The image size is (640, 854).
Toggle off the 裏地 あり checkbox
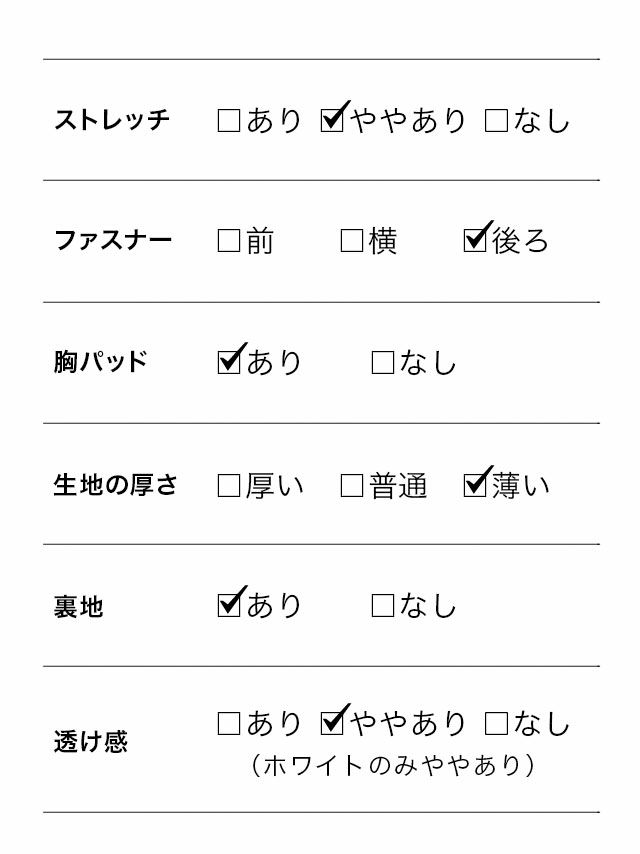pyautogui.click(x=229, y=605)
